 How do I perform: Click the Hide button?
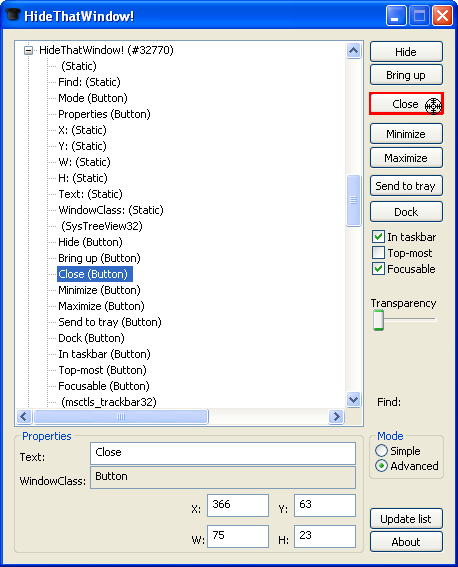coord(406,52)
